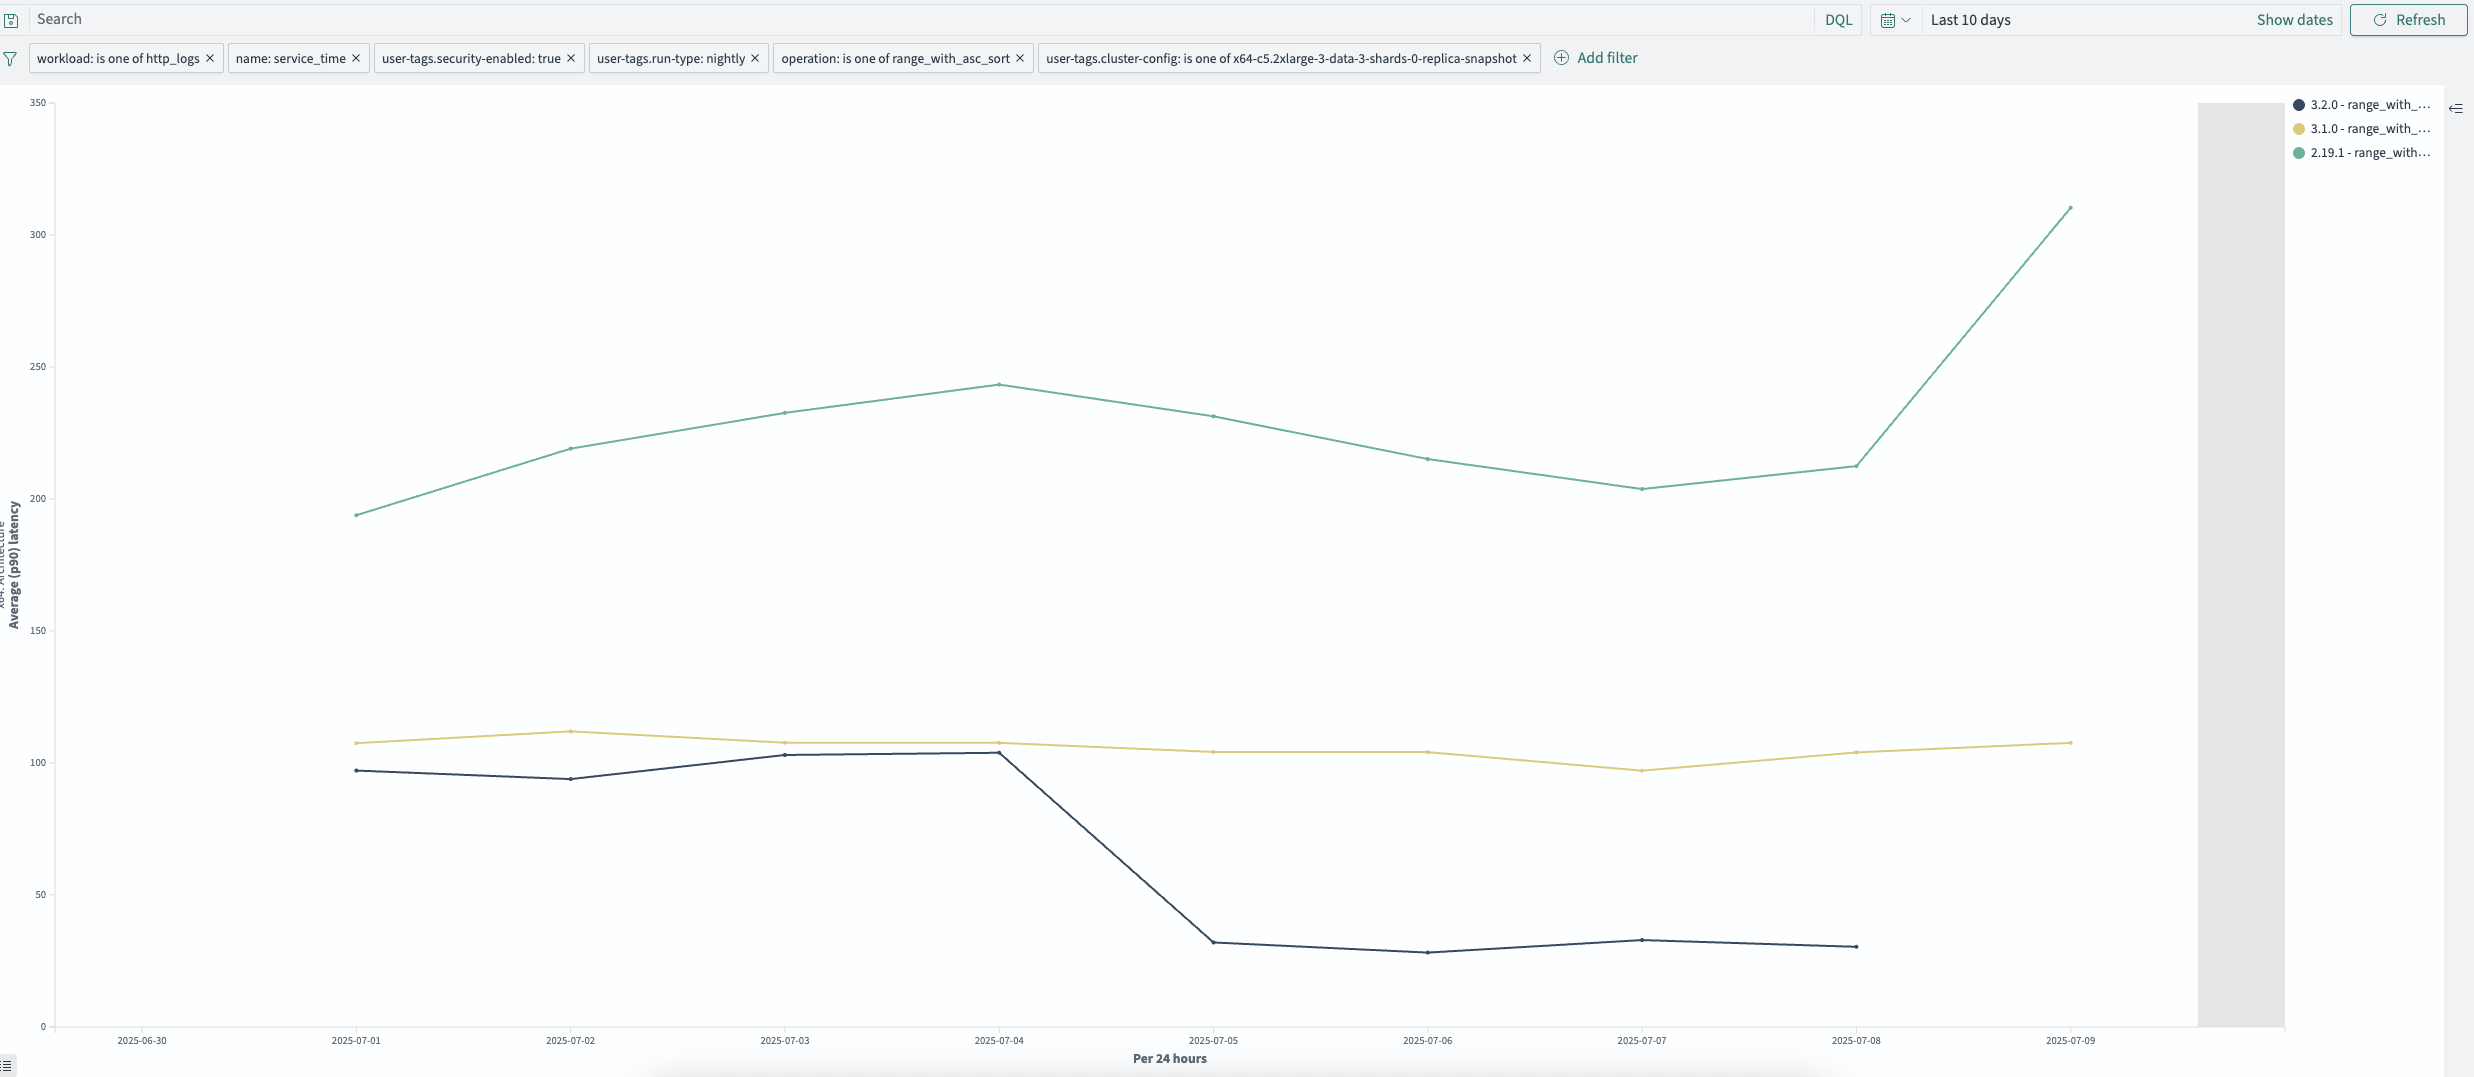
Task: Open the filter options funnel icon
Action: [x=10, y=59]
